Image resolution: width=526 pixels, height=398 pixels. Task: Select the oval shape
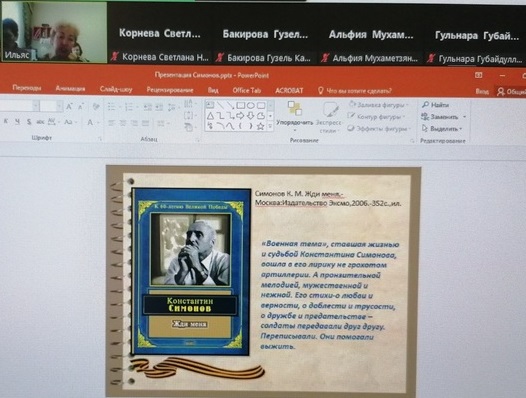click(251, 106)
